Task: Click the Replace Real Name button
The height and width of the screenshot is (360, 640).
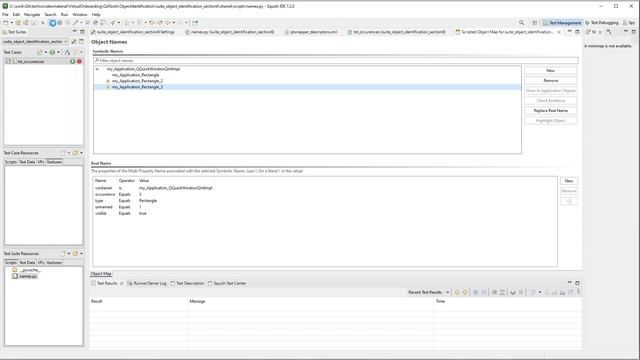Action: (551, 111)
